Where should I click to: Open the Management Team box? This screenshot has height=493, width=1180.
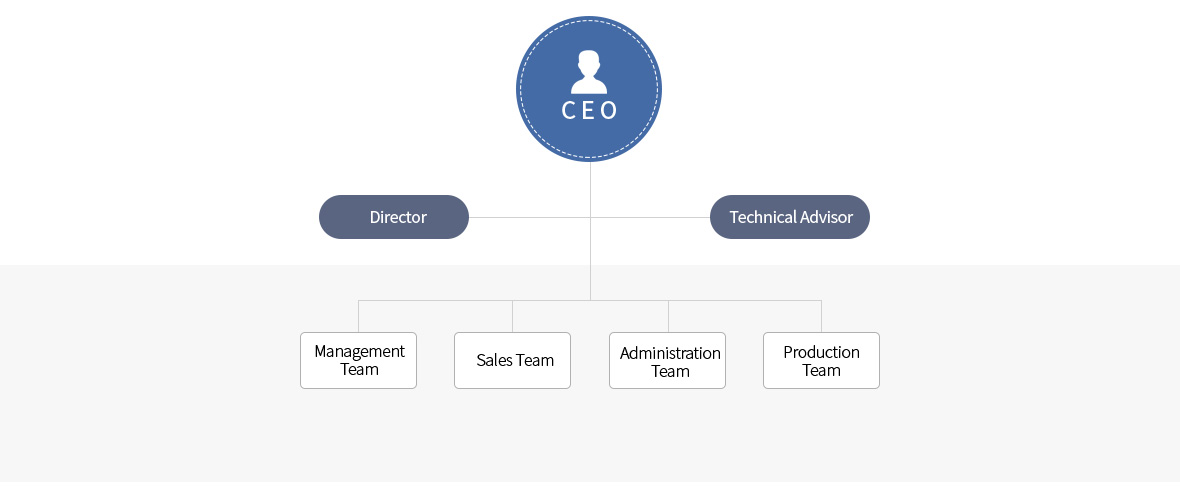tap(358, 360)
